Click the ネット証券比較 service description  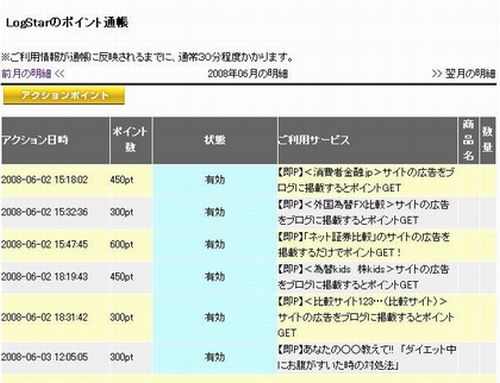tap(364, 244)
